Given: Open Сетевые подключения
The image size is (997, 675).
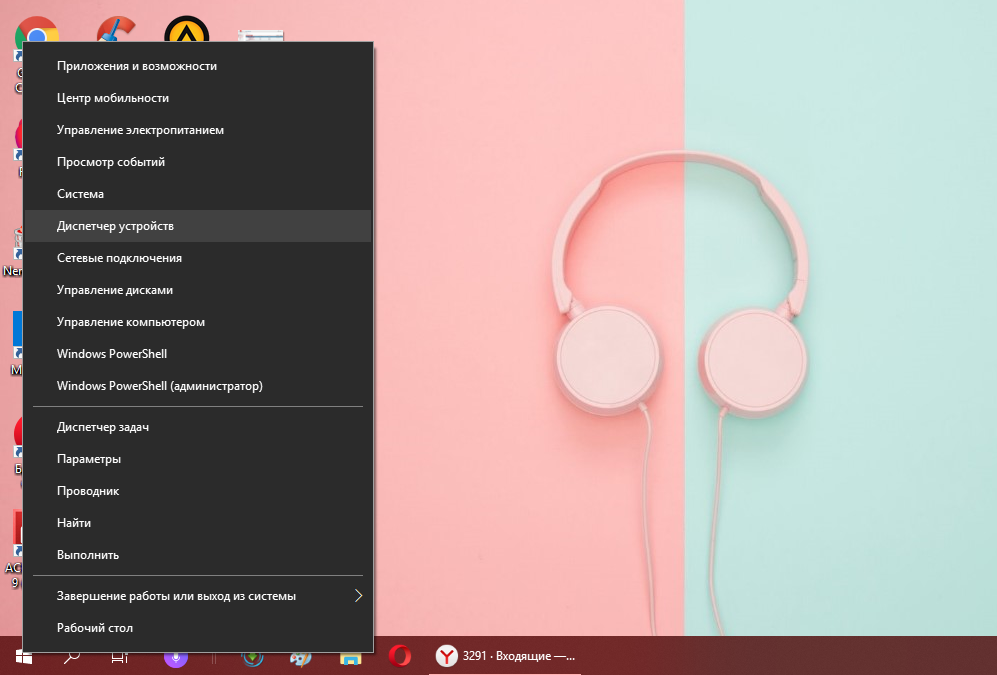Looking at the screenshot, I should coord(198,258).
